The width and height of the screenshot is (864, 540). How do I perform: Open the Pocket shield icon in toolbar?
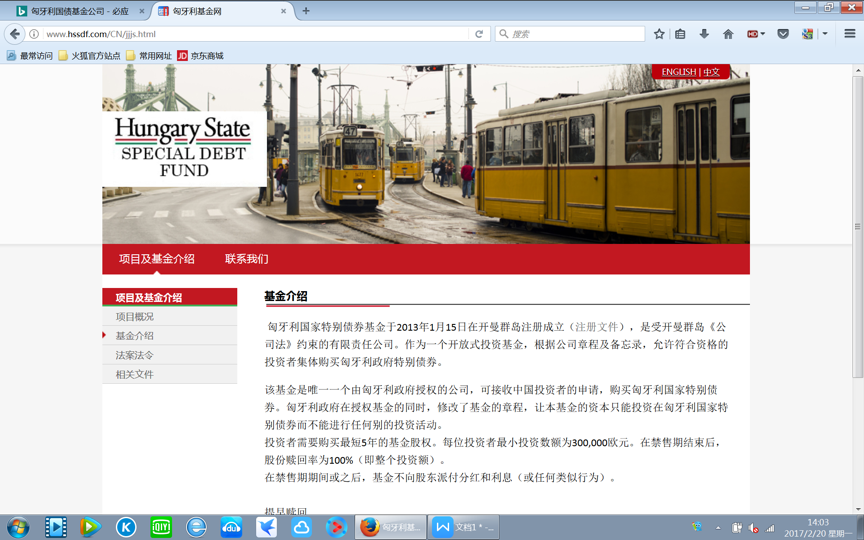(783, 34)
